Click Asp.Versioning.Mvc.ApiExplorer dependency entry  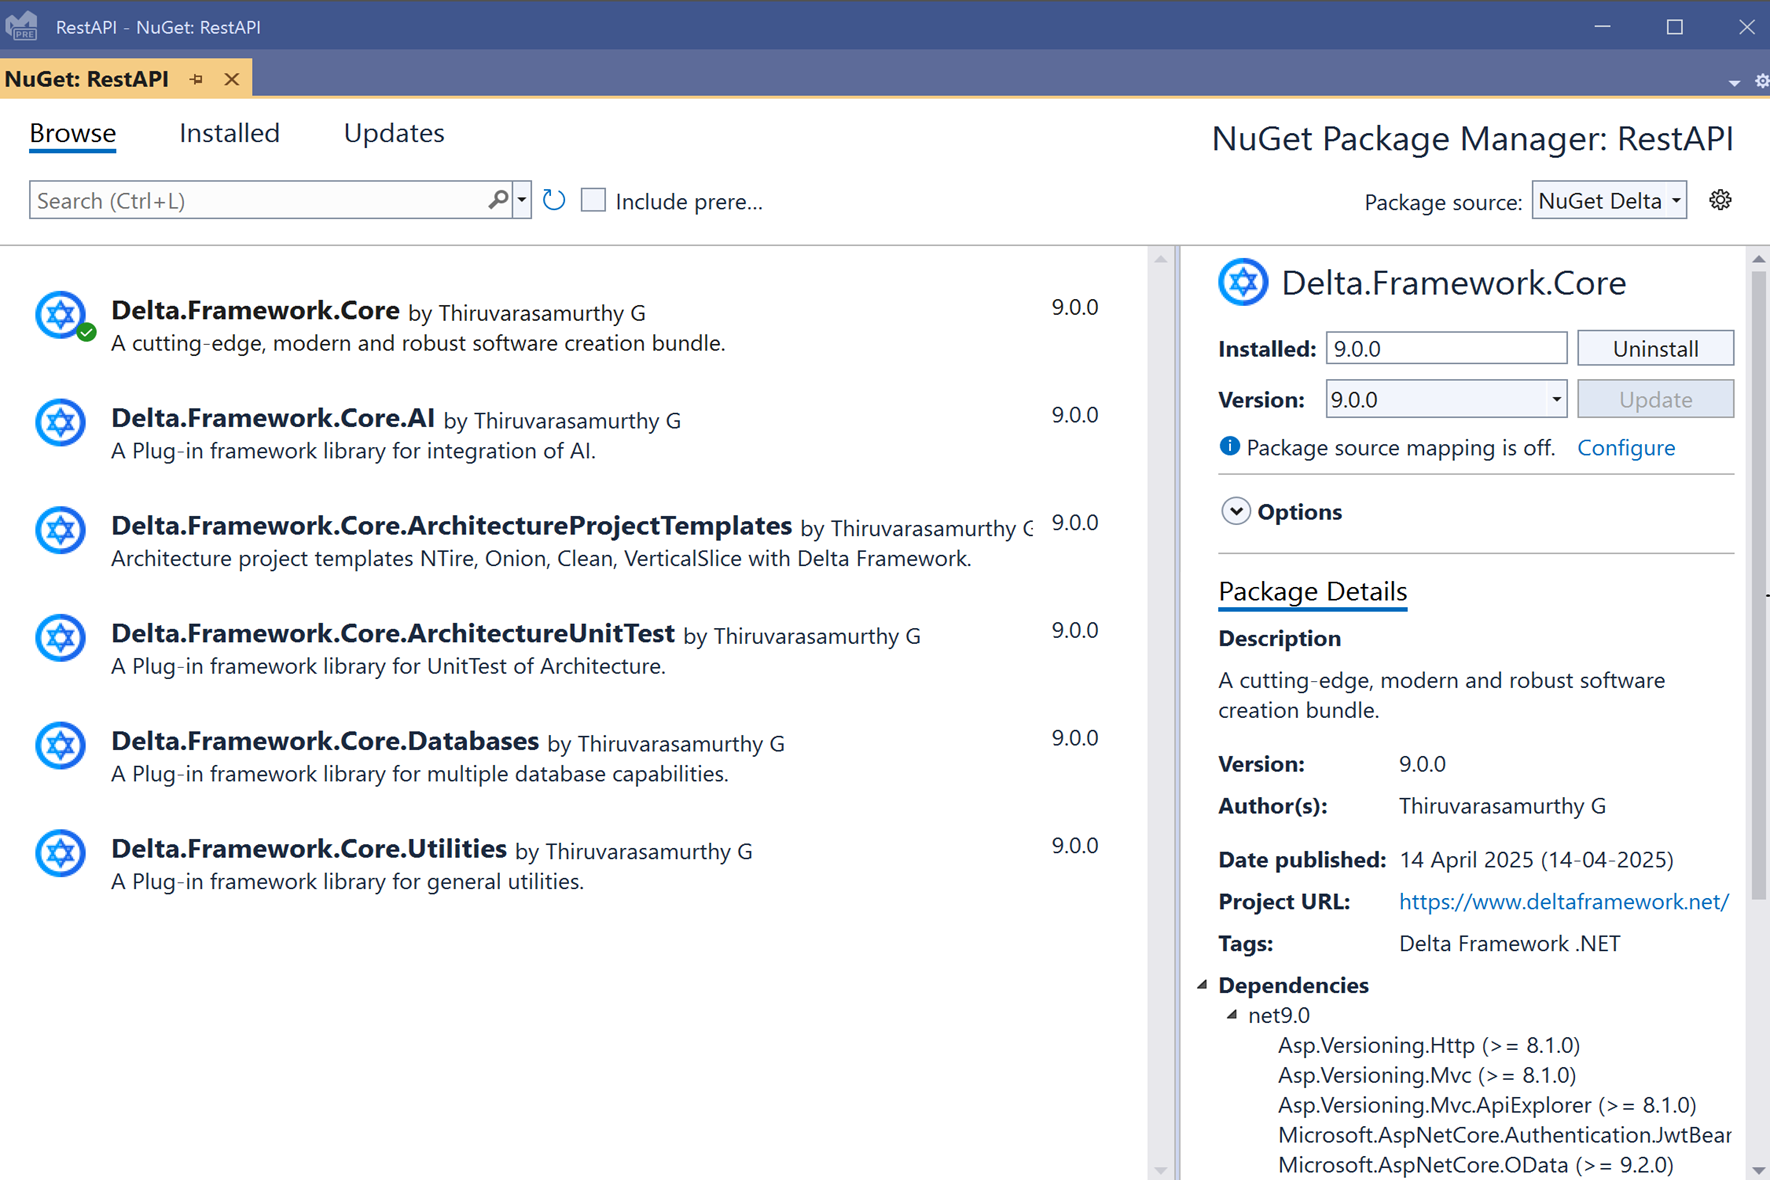[1487, 1105]
